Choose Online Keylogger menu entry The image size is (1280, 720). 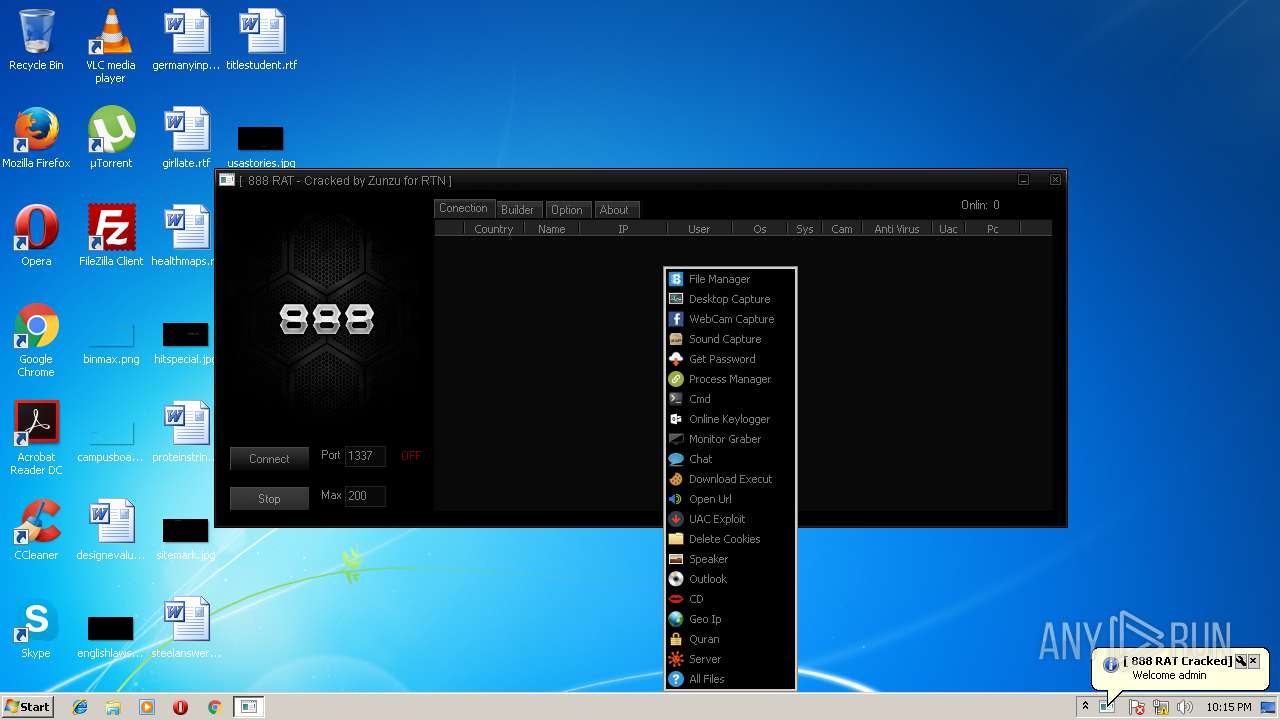(730, 419)
